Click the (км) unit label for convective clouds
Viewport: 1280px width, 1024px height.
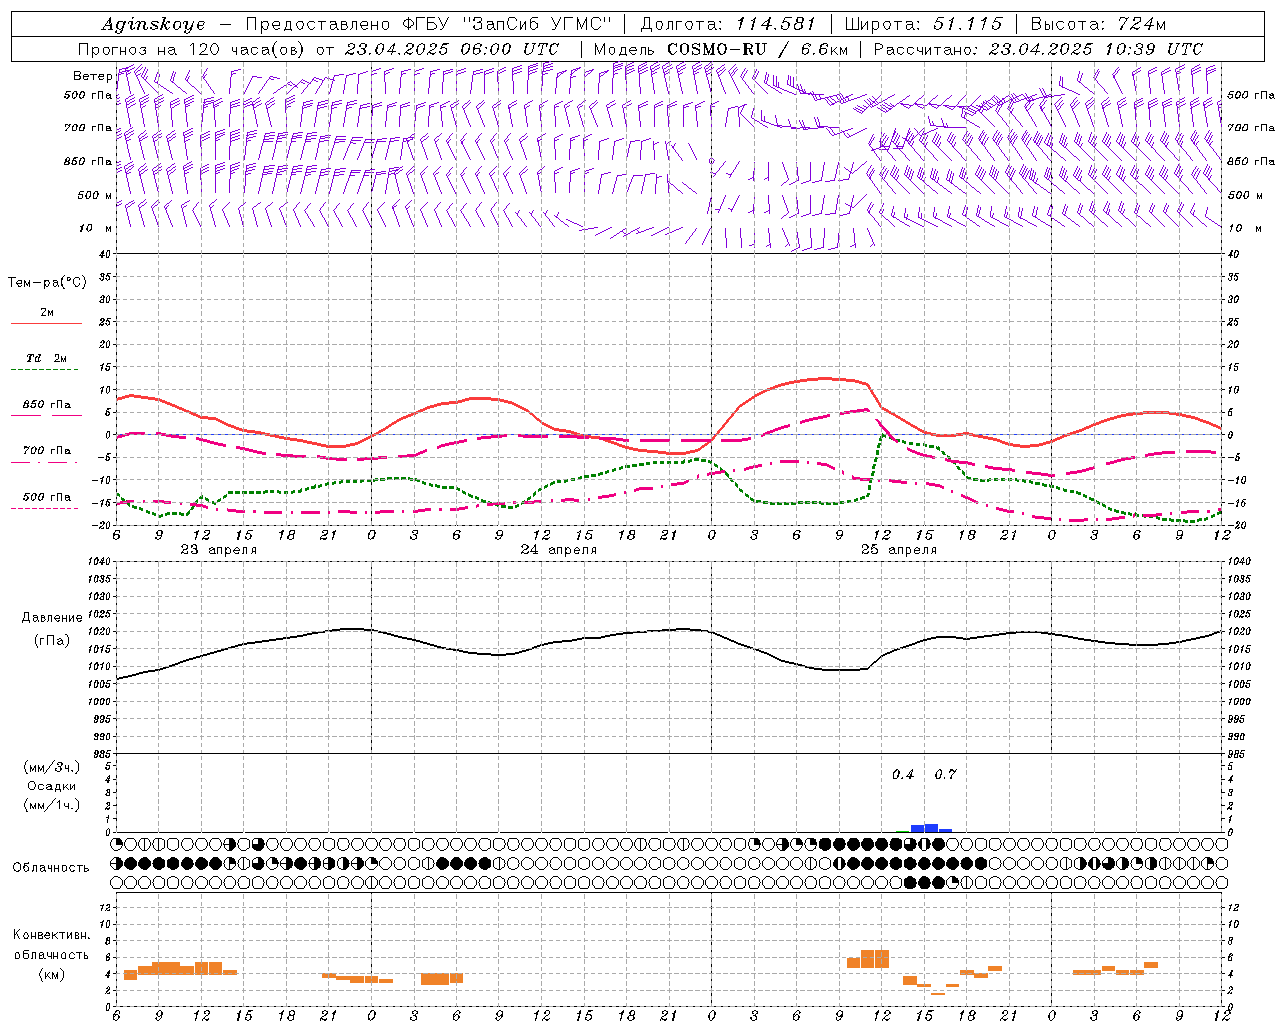[52, 974]
